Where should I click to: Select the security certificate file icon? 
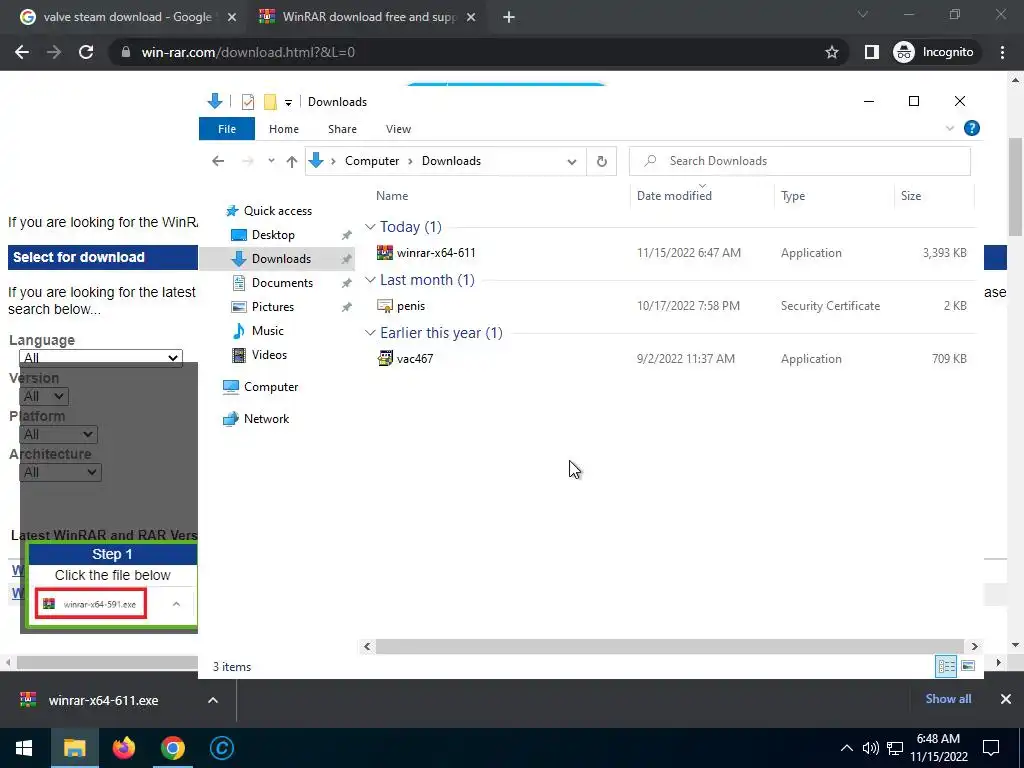[x=385, y=306]
